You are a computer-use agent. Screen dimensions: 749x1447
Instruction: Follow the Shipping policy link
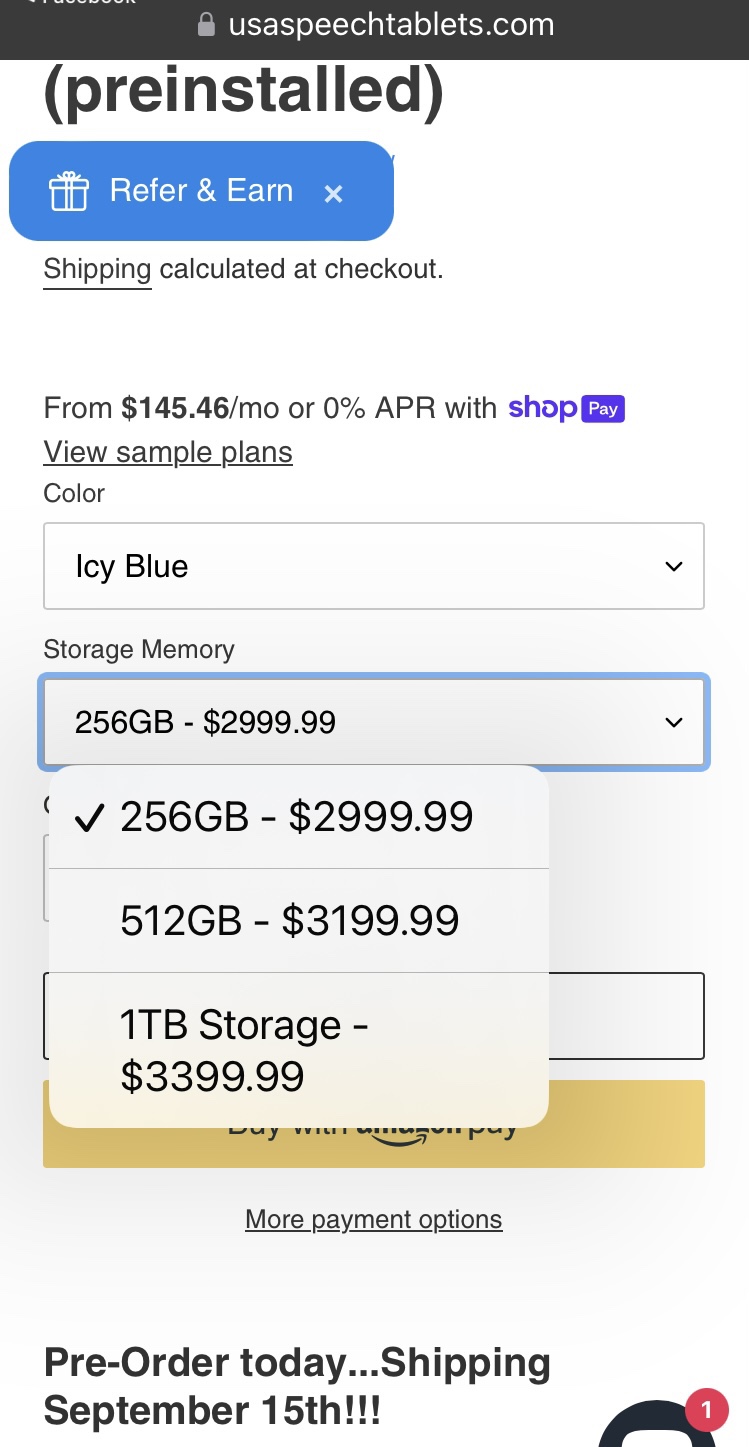click(x=97, y=269)
